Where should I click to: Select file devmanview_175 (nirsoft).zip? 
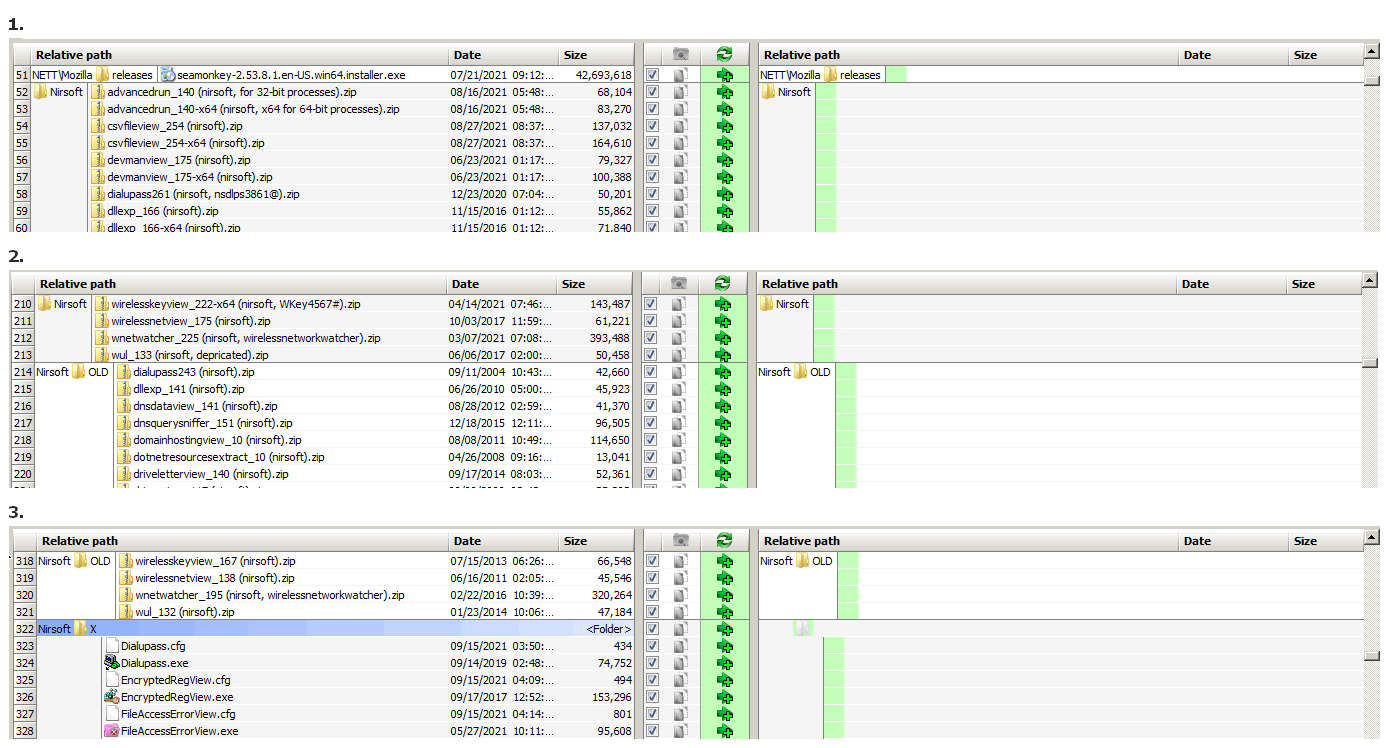178,160
